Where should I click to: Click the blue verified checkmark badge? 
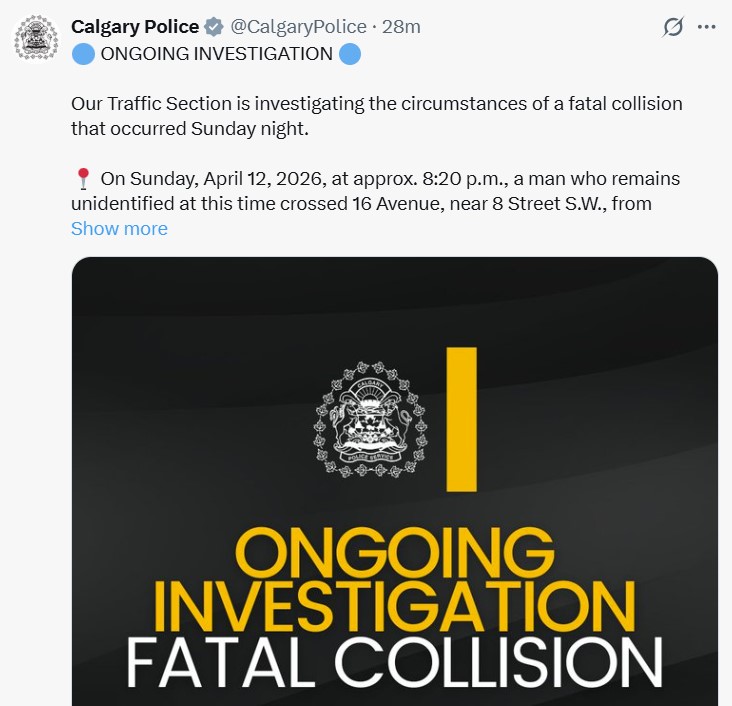tap(214, 27)
